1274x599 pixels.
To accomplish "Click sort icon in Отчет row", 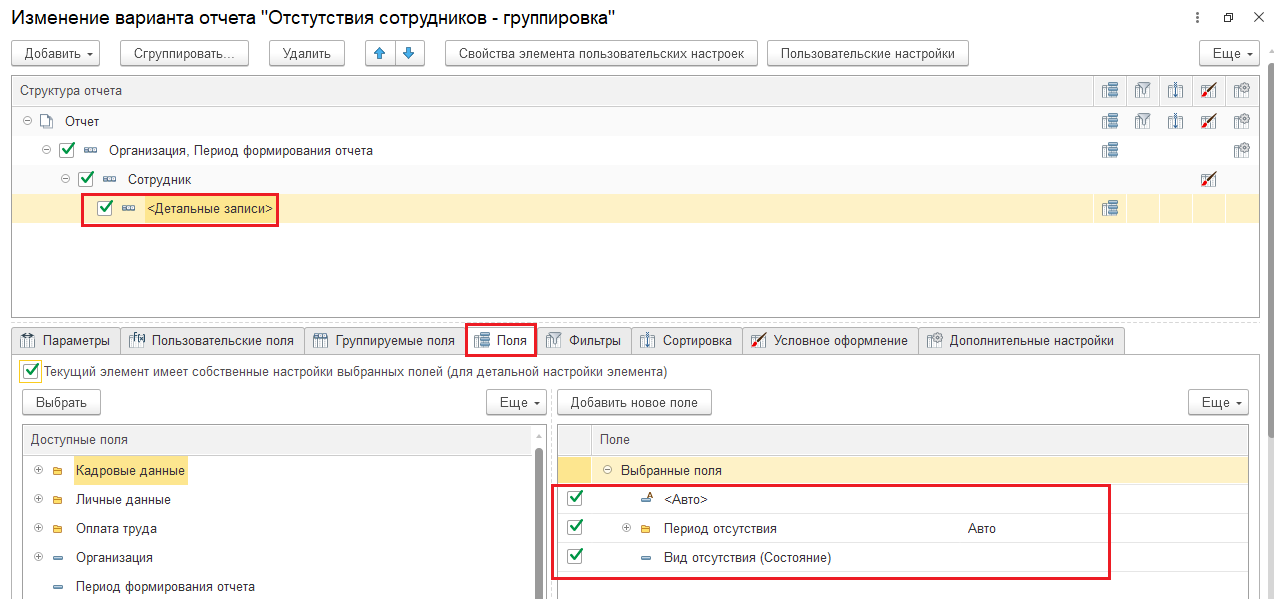I will point(1175,121).
